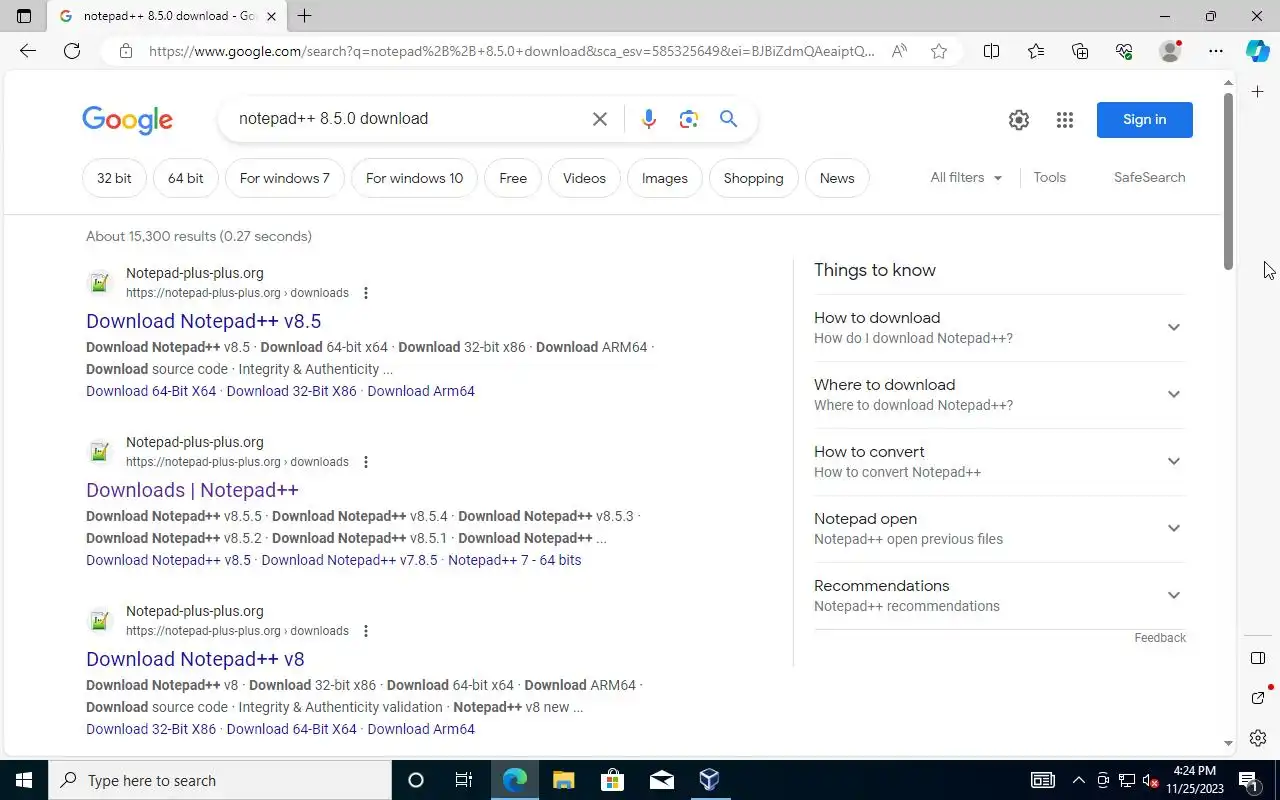Image resolution: width=1280 pixels, height=800 pixels.
Task: Click the refresh page icon
Action: (x=72, y=51)
